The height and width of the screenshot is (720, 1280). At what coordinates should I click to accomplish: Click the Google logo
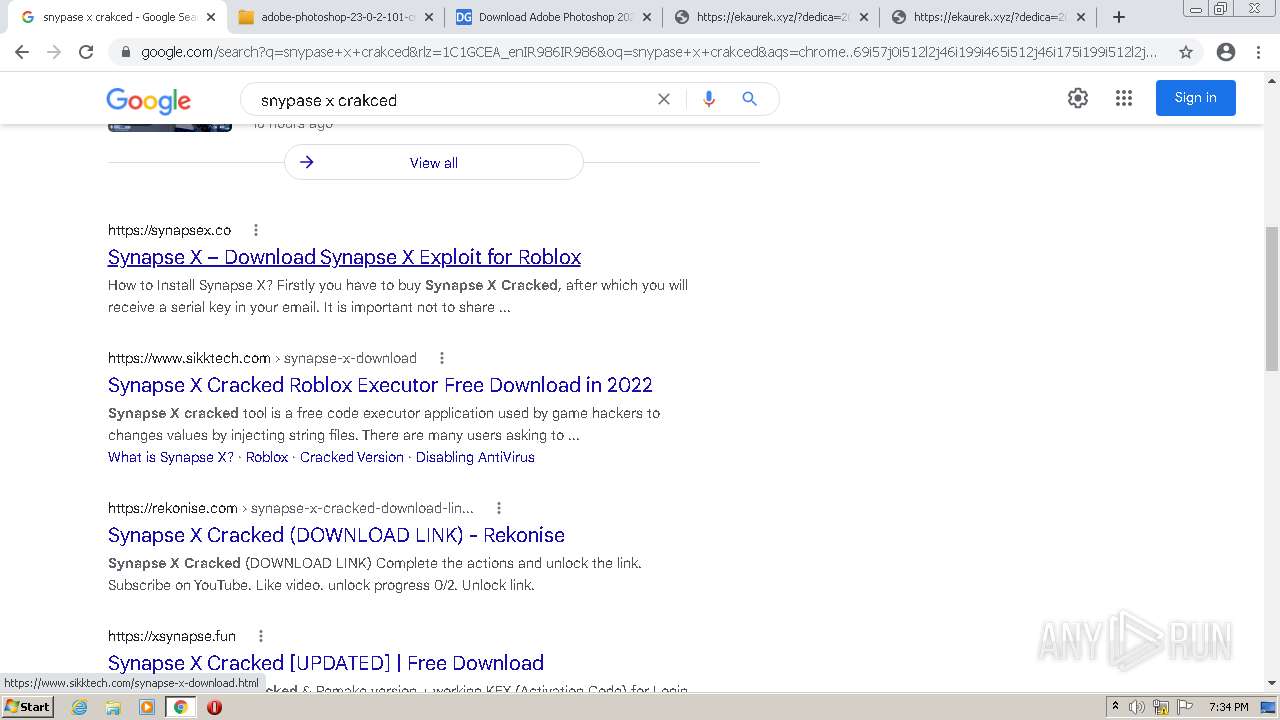click(x=149, y=100)
